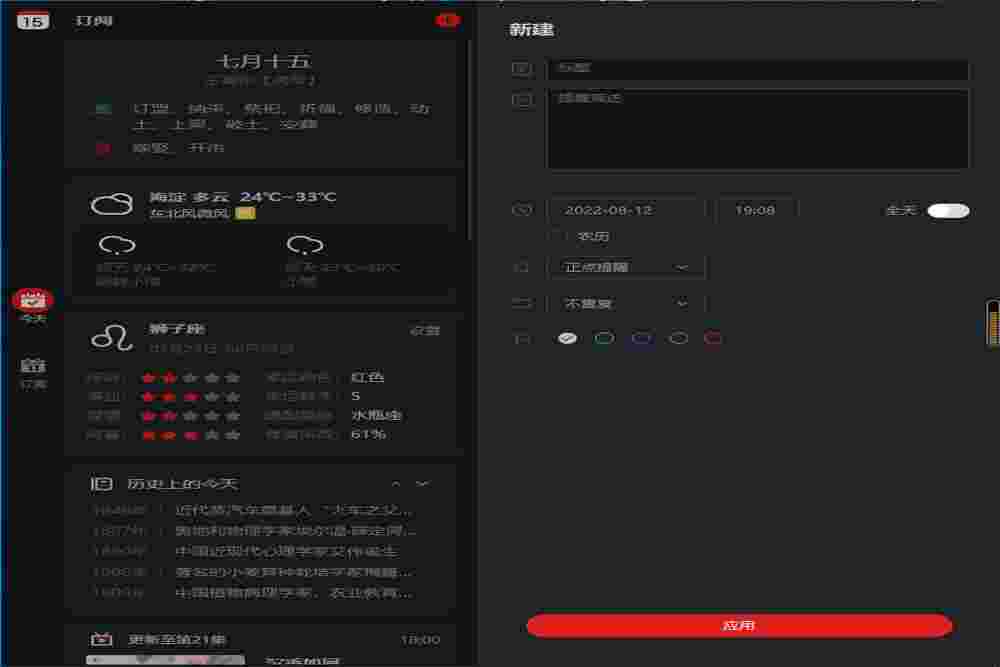Click the note icon beside the description box
The height and width of the screenshot is (667, 1000).
coord(522,99)
